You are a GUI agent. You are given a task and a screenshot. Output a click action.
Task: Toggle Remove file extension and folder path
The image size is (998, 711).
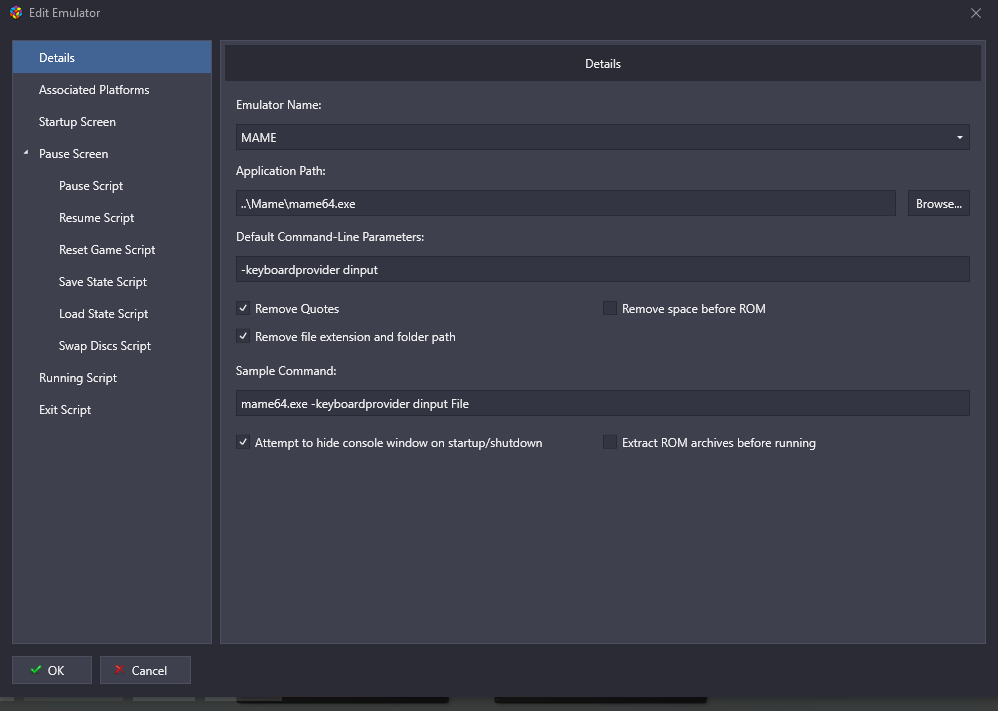pos(243,337)
